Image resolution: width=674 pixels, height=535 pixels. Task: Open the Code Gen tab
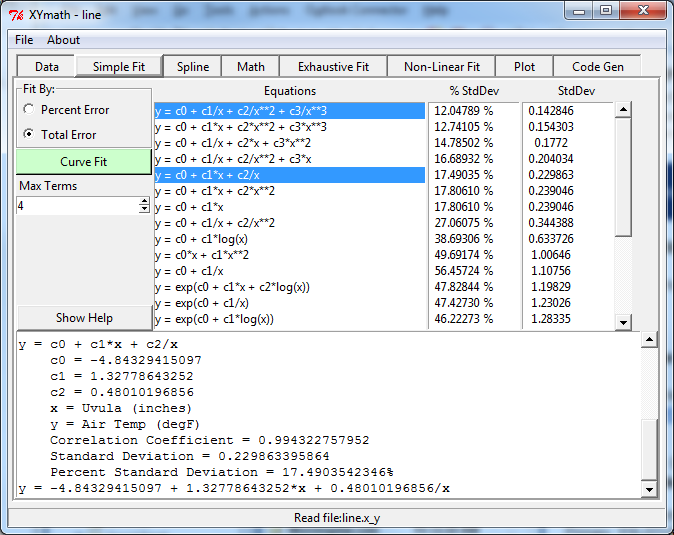598,67
